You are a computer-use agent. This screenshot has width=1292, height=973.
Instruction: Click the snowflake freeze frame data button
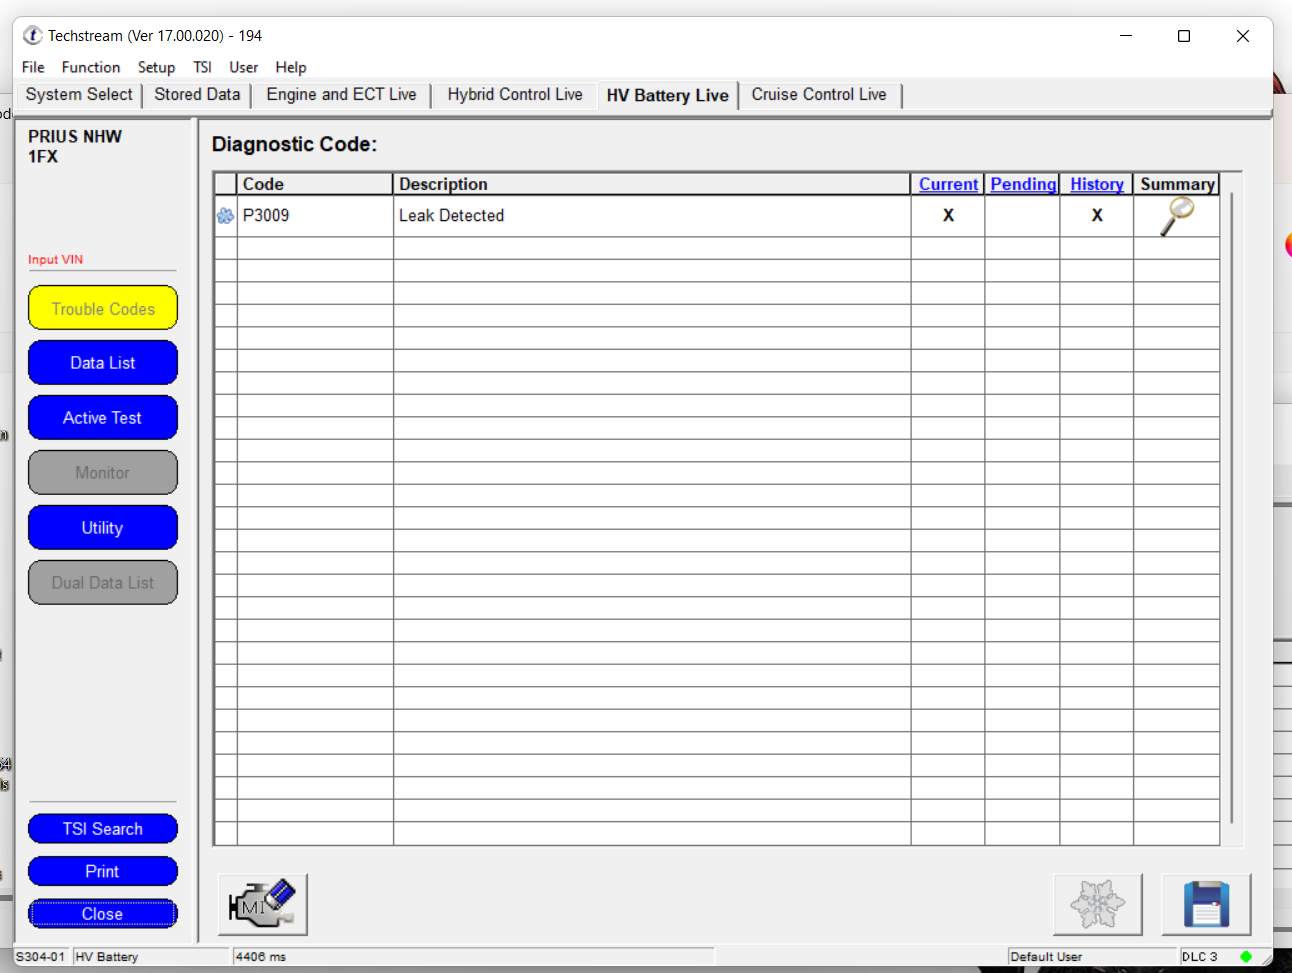coord(1097,904)
